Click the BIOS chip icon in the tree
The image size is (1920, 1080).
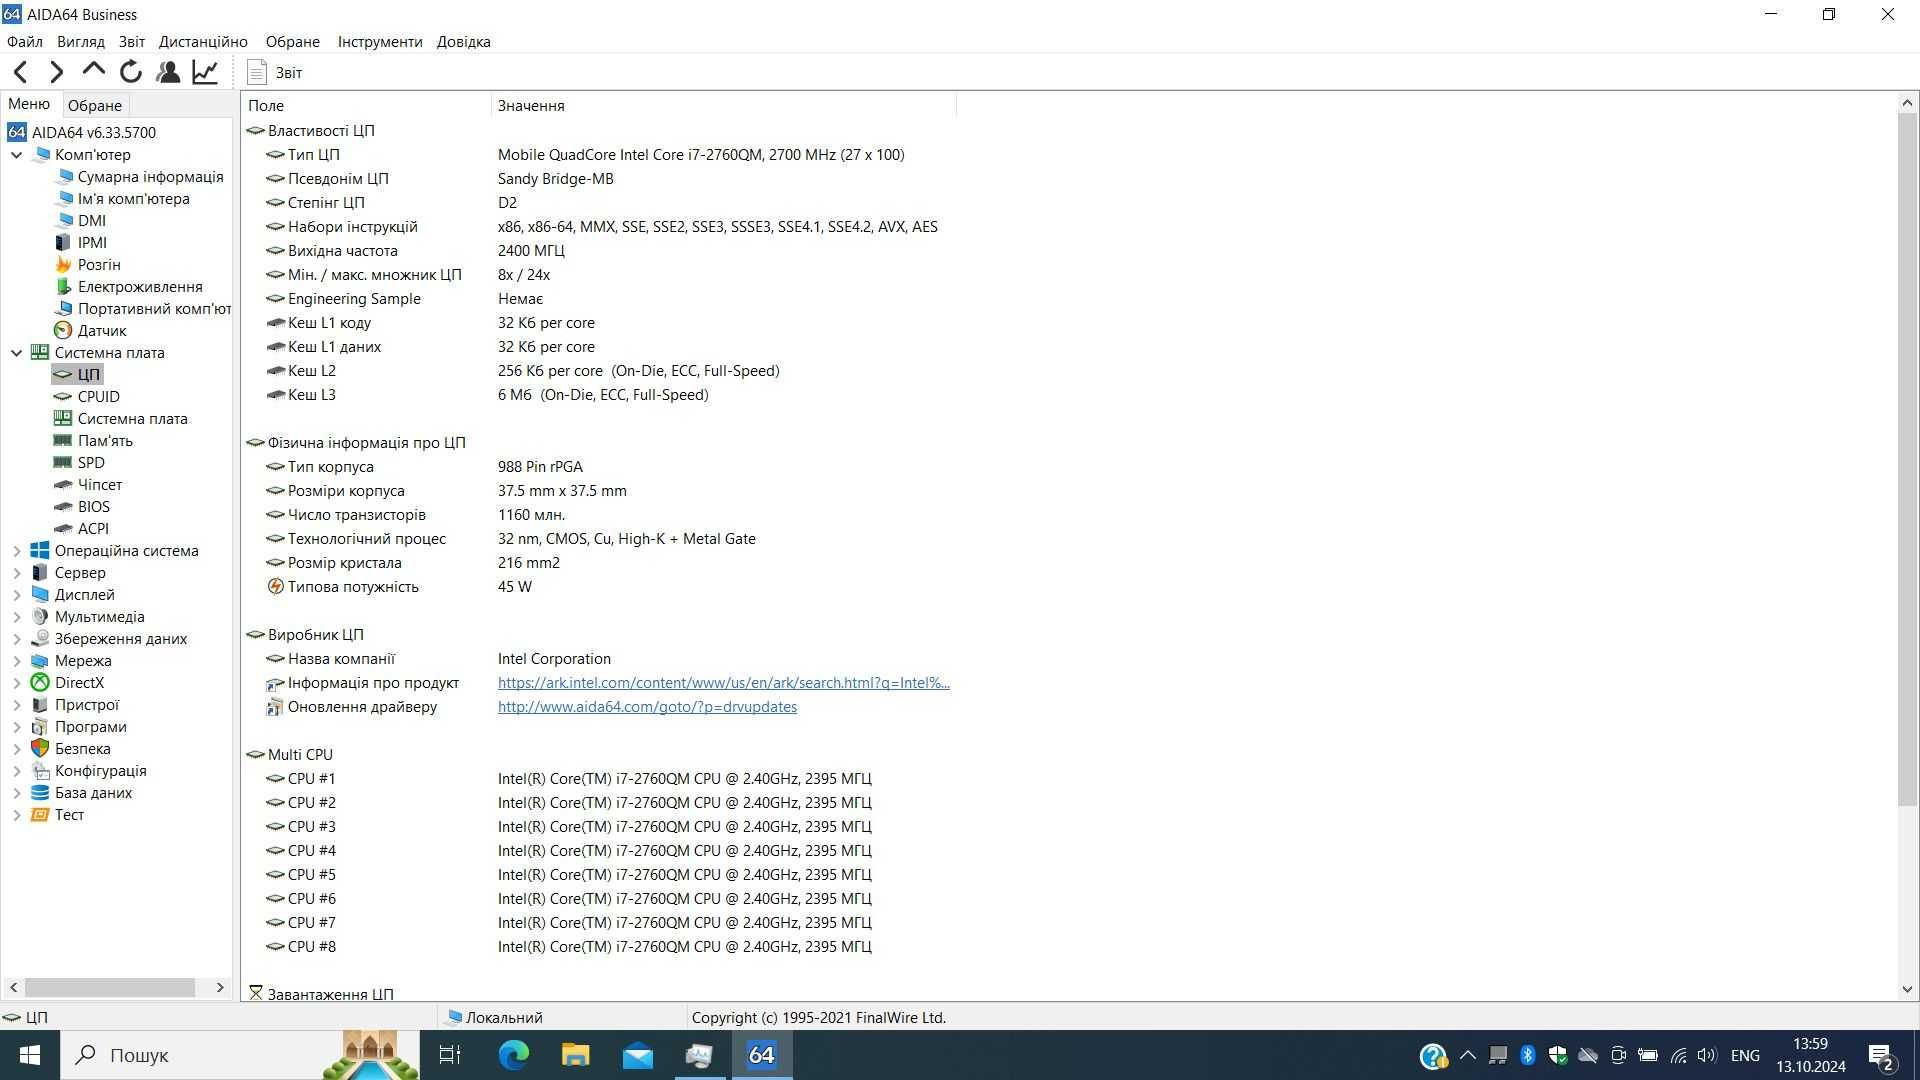tap(63, 507)
